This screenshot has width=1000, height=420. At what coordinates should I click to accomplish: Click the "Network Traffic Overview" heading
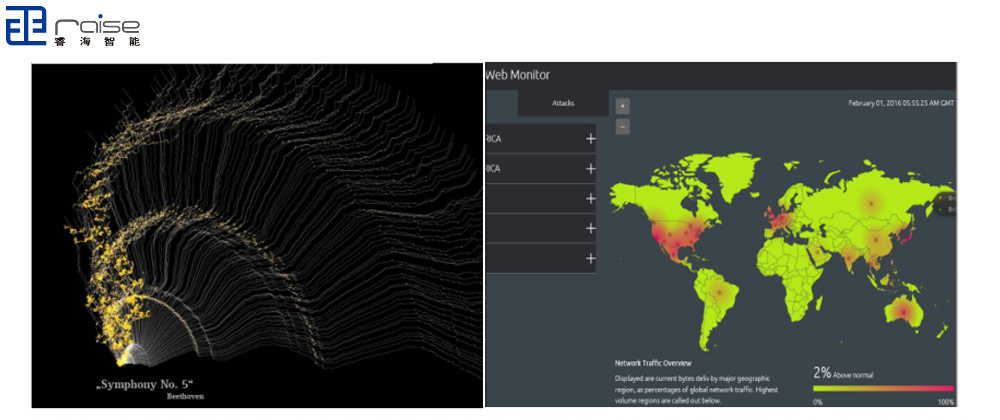pos(653,363)
